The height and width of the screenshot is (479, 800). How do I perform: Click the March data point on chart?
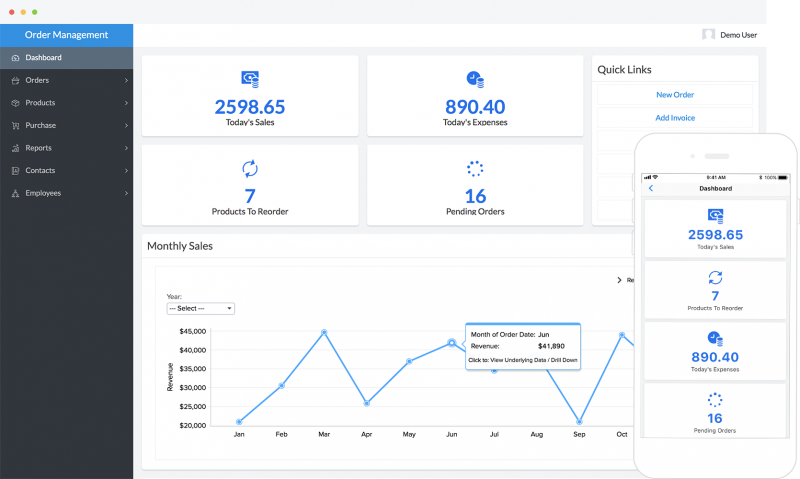click(324, 332)
